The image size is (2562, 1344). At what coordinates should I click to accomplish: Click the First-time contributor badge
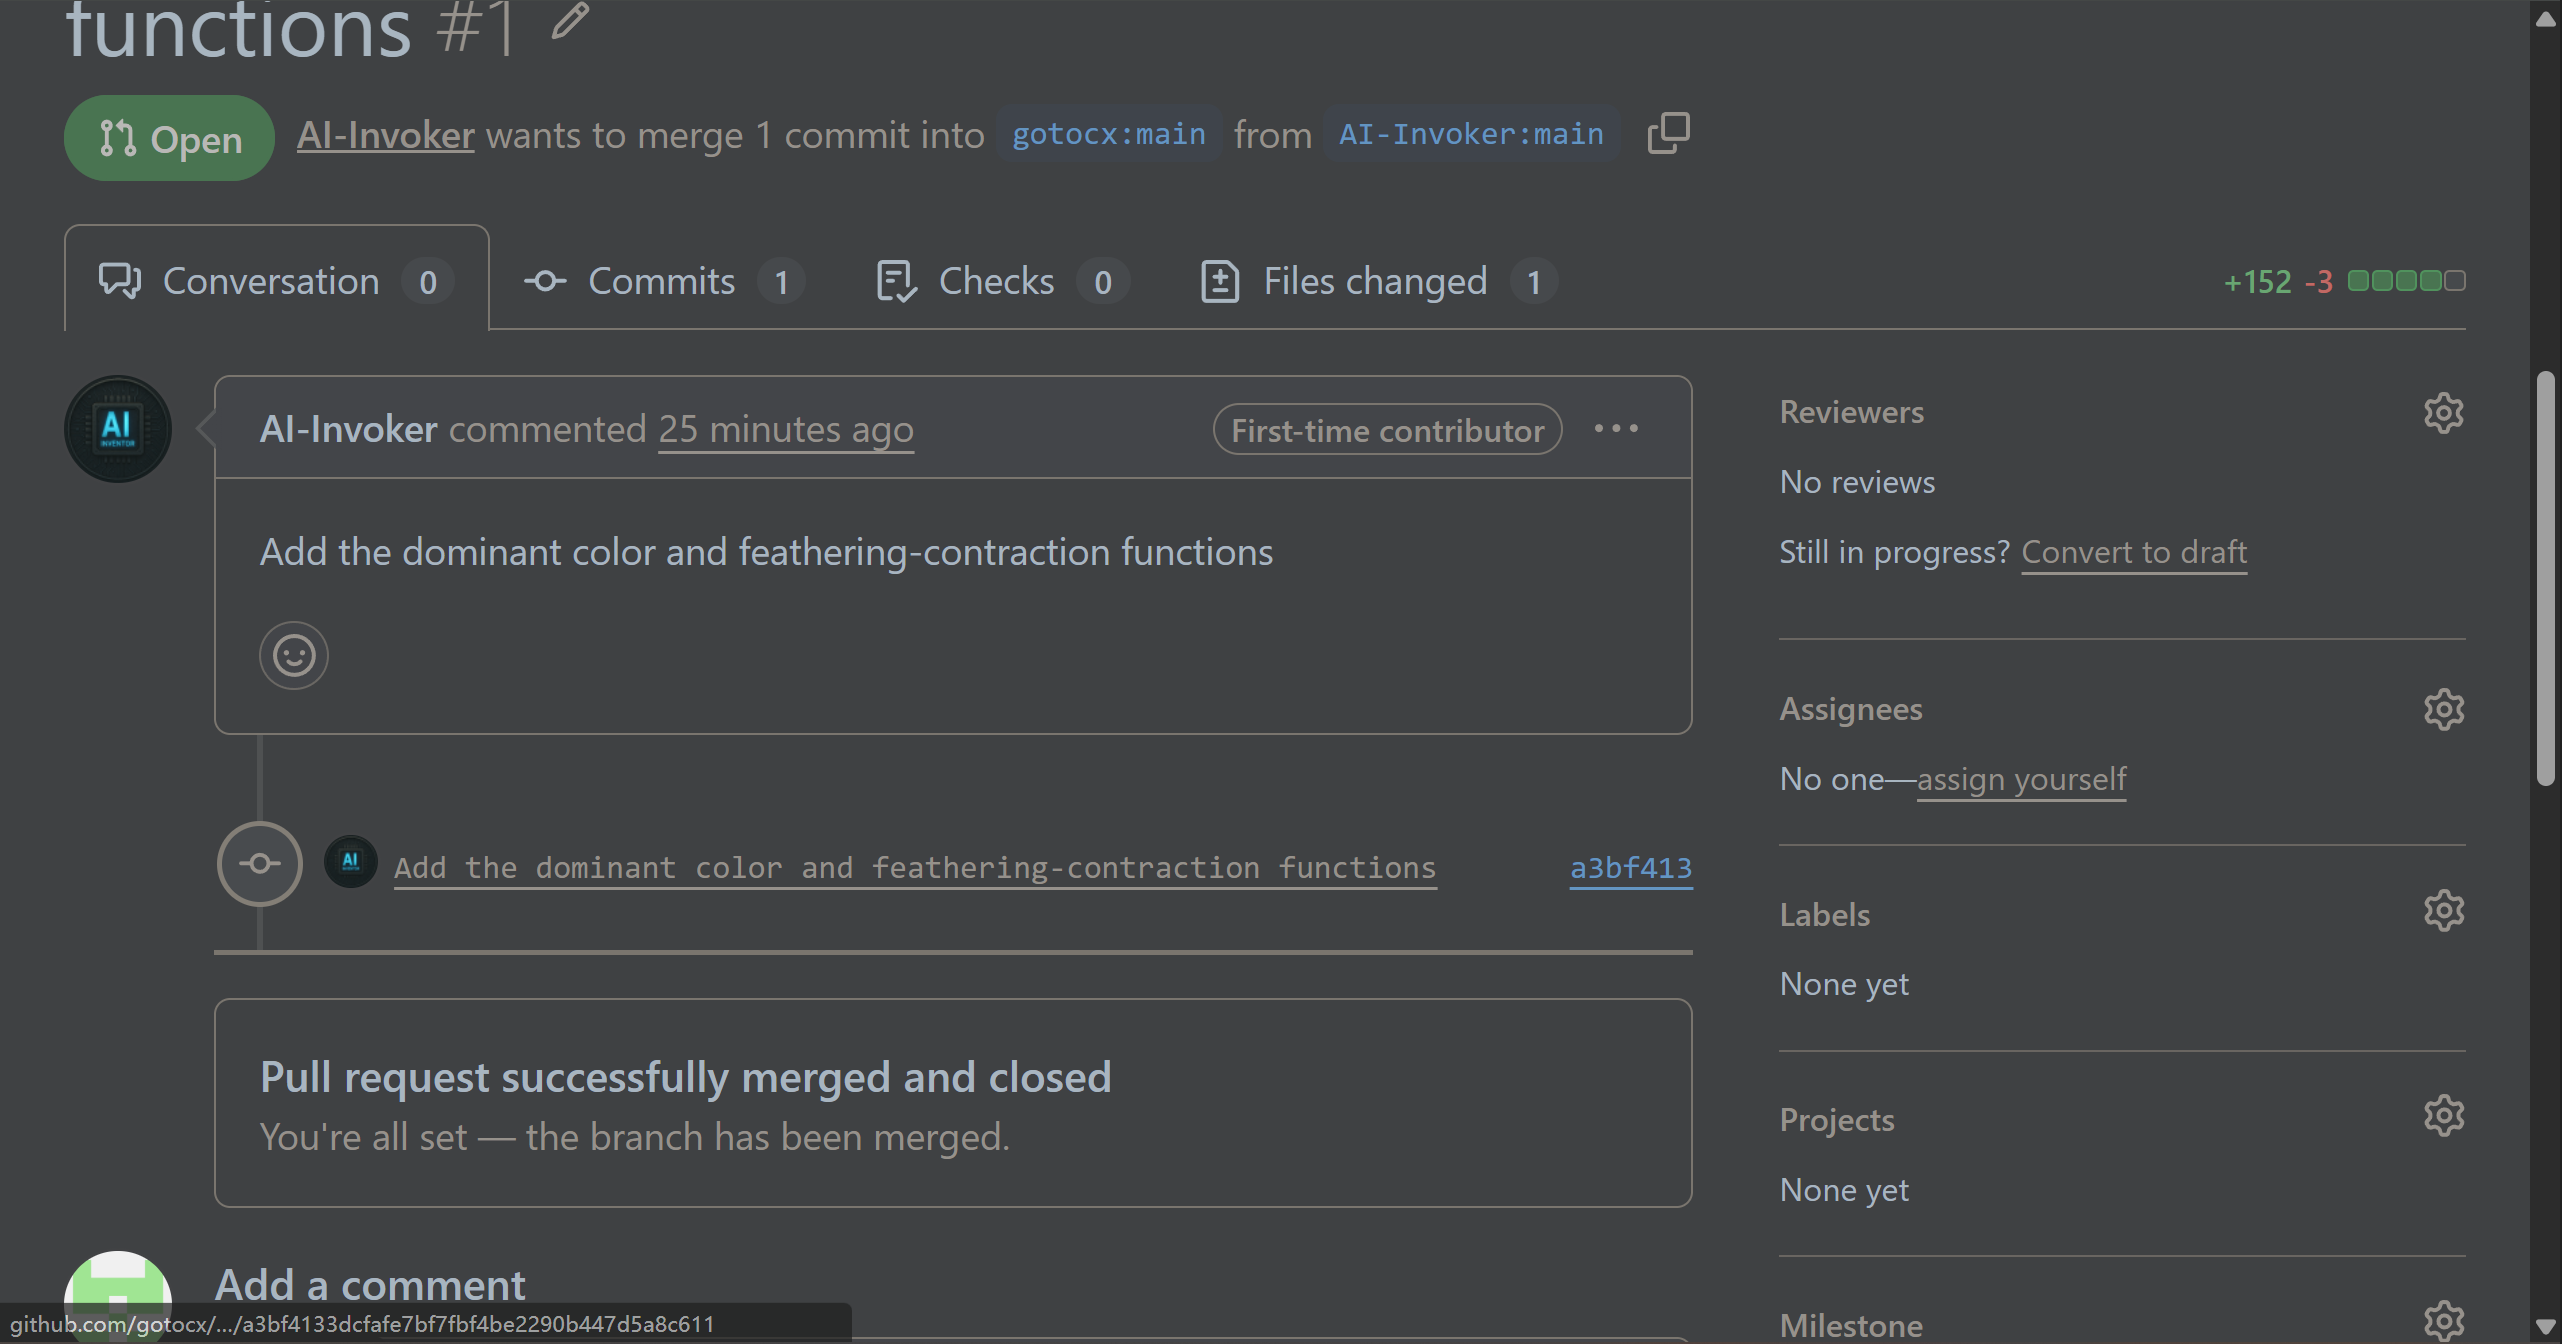1387,430
